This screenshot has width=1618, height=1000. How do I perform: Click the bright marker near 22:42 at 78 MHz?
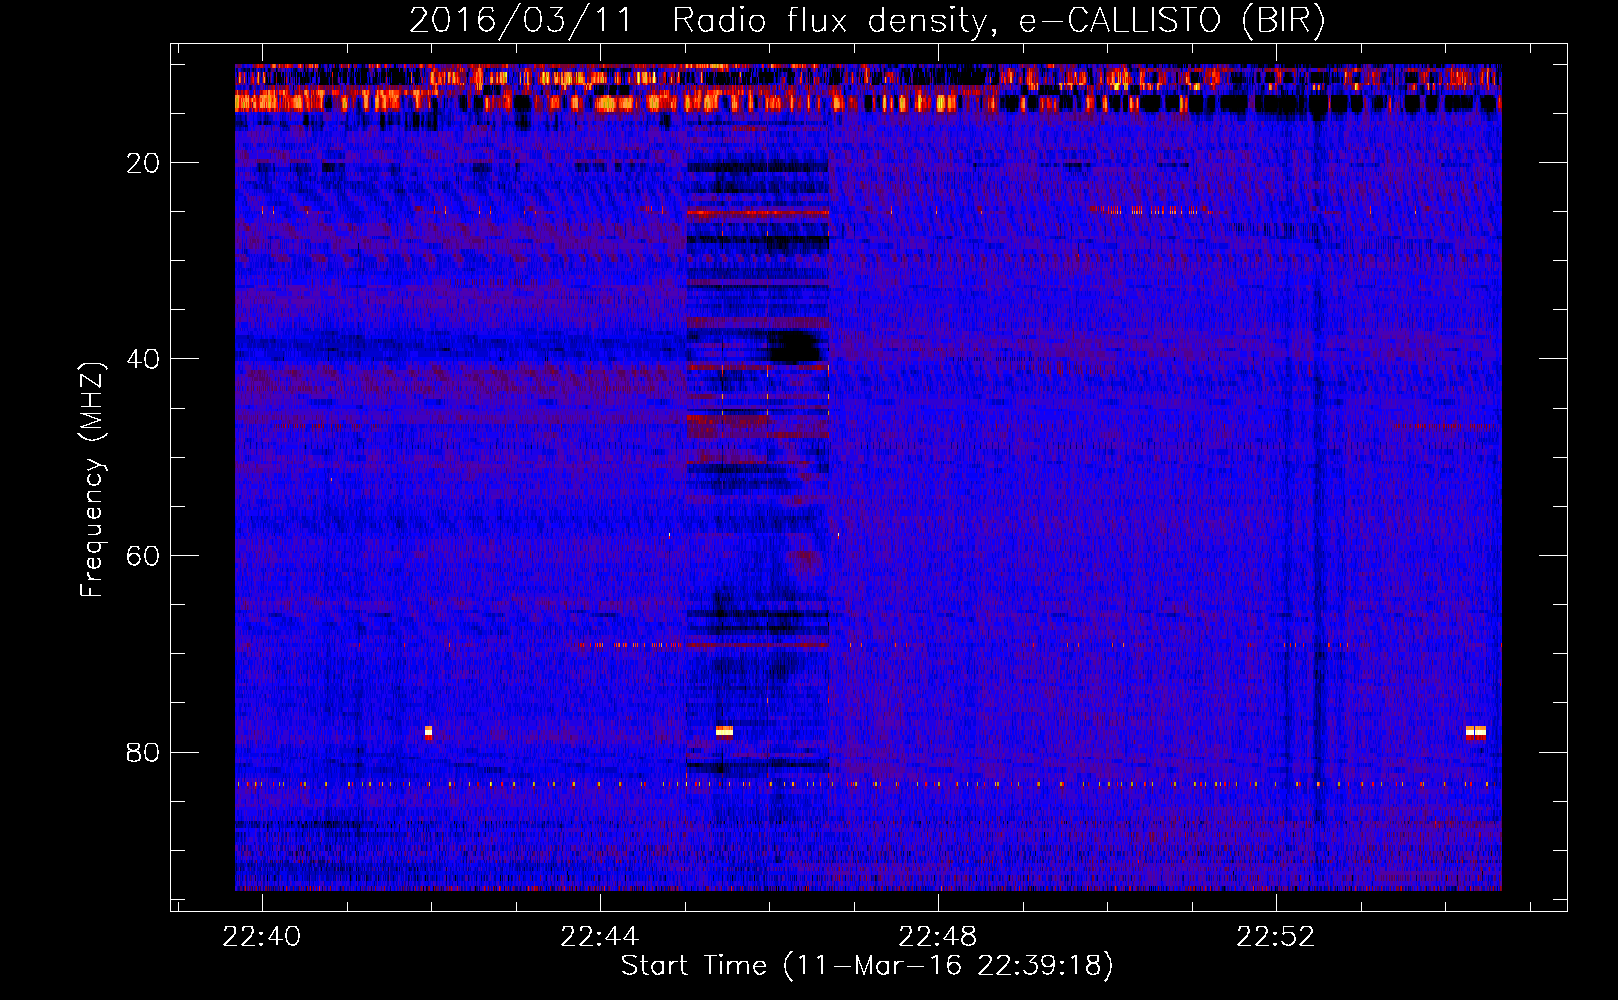[x=428, y=732]
